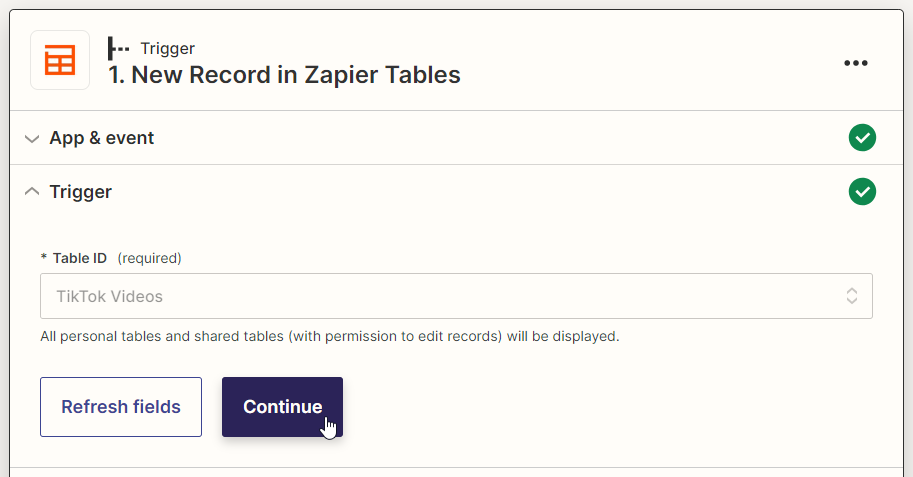Click the step title New Record in Zapier Tables
Viewport: 913px width, 477px height.
284,74
